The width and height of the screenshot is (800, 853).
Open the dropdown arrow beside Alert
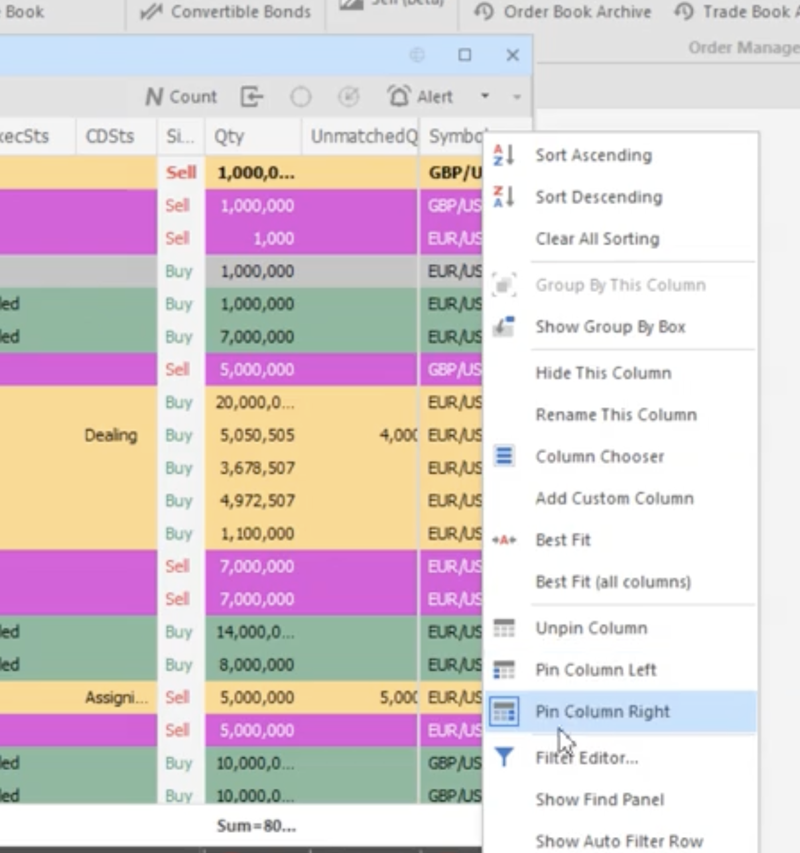[x=487, y=96]
